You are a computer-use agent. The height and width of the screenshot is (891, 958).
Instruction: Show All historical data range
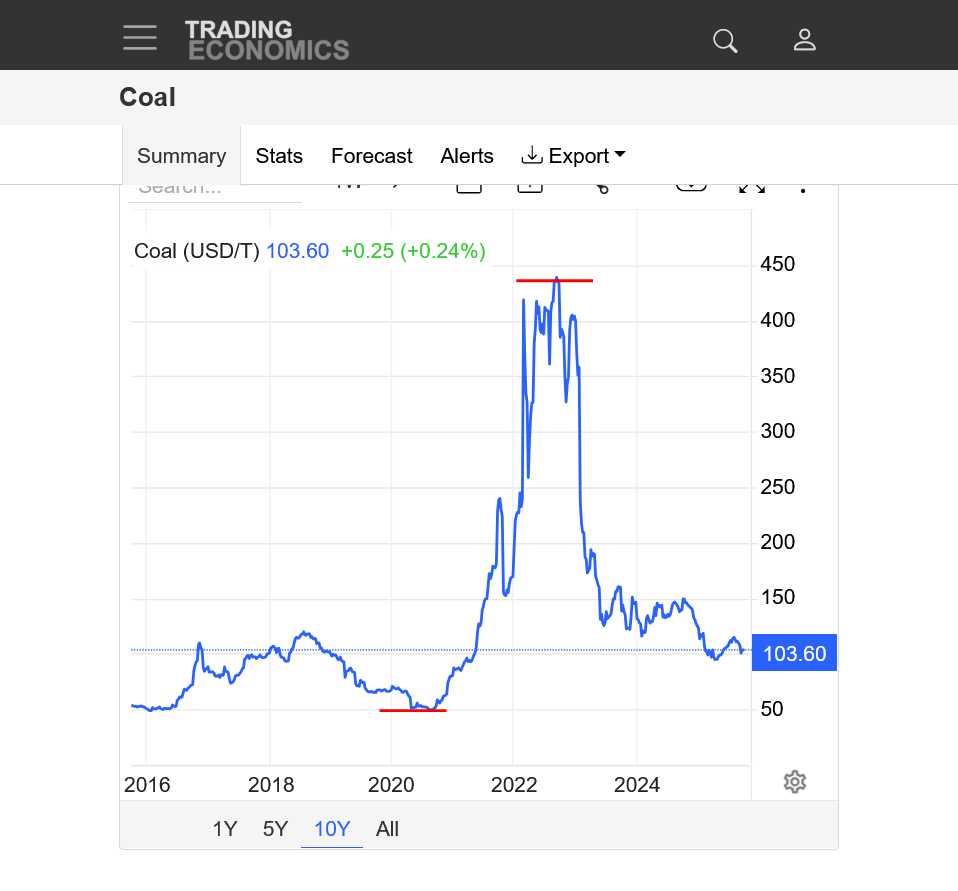coord(387,829)
